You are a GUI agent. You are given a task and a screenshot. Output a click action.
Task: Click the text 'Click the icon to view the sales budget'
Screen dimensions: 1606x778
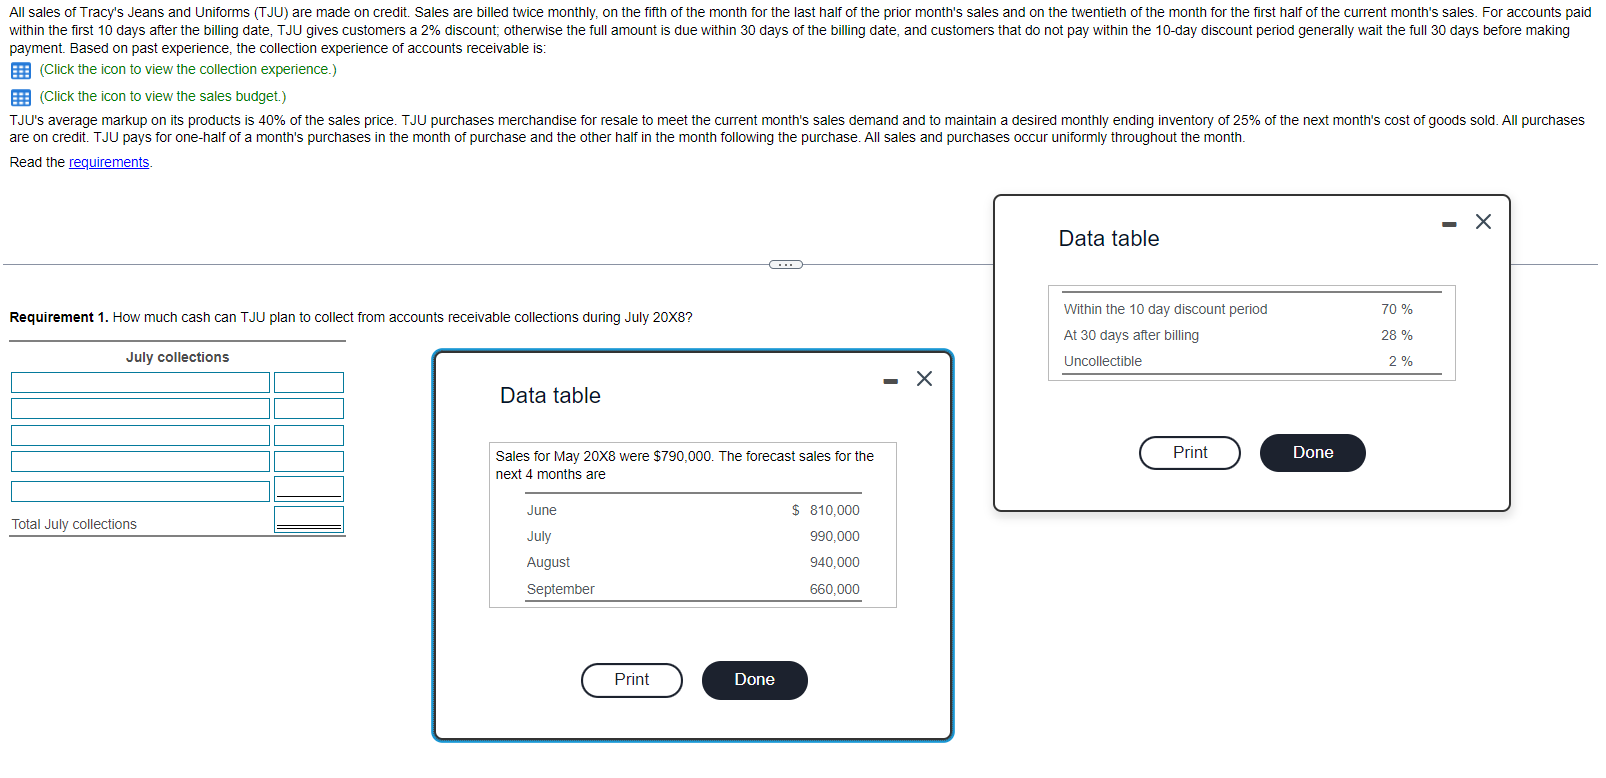(x=163, y=97)
